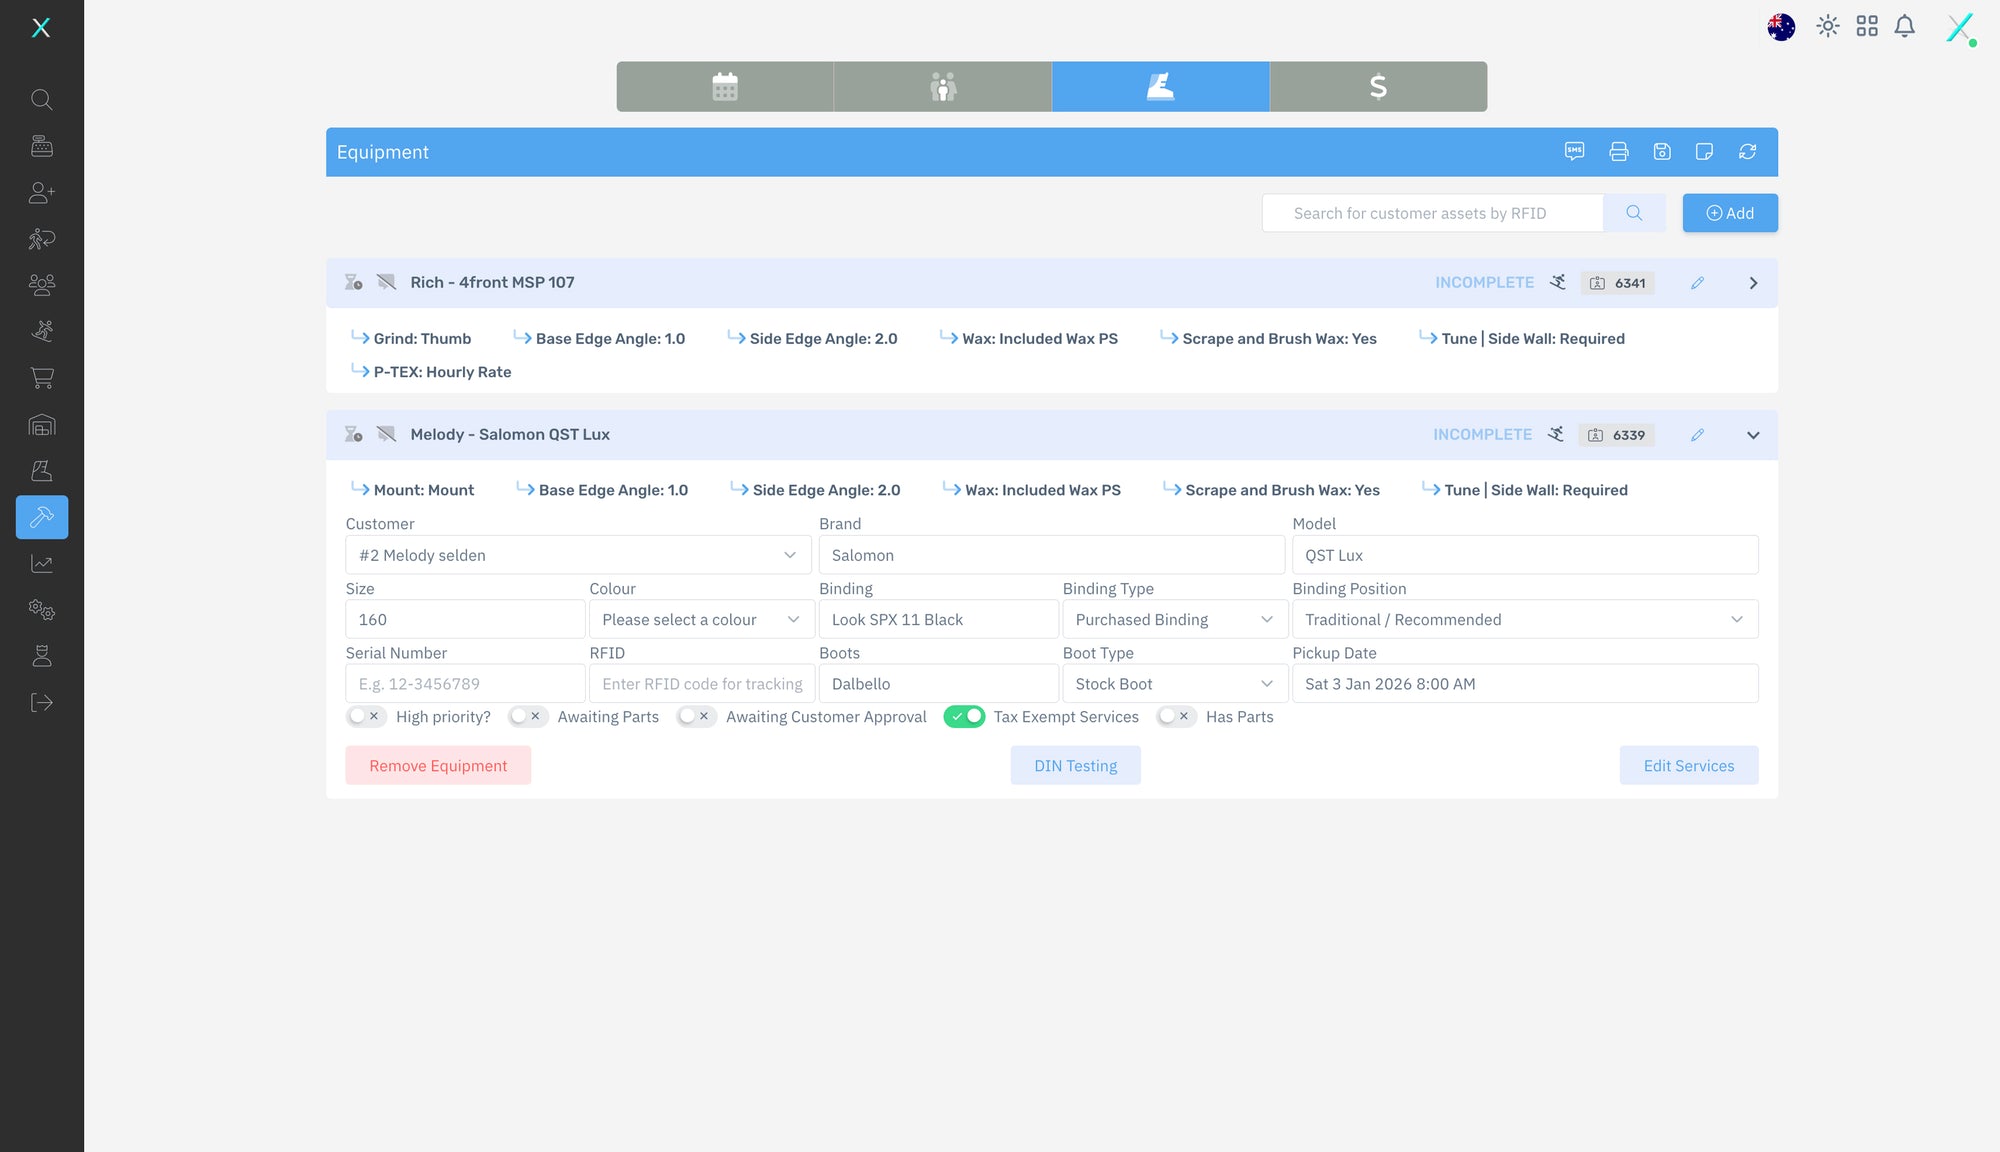Enable the High priority toggle
2000x1152 pixels.
point(365,717)
